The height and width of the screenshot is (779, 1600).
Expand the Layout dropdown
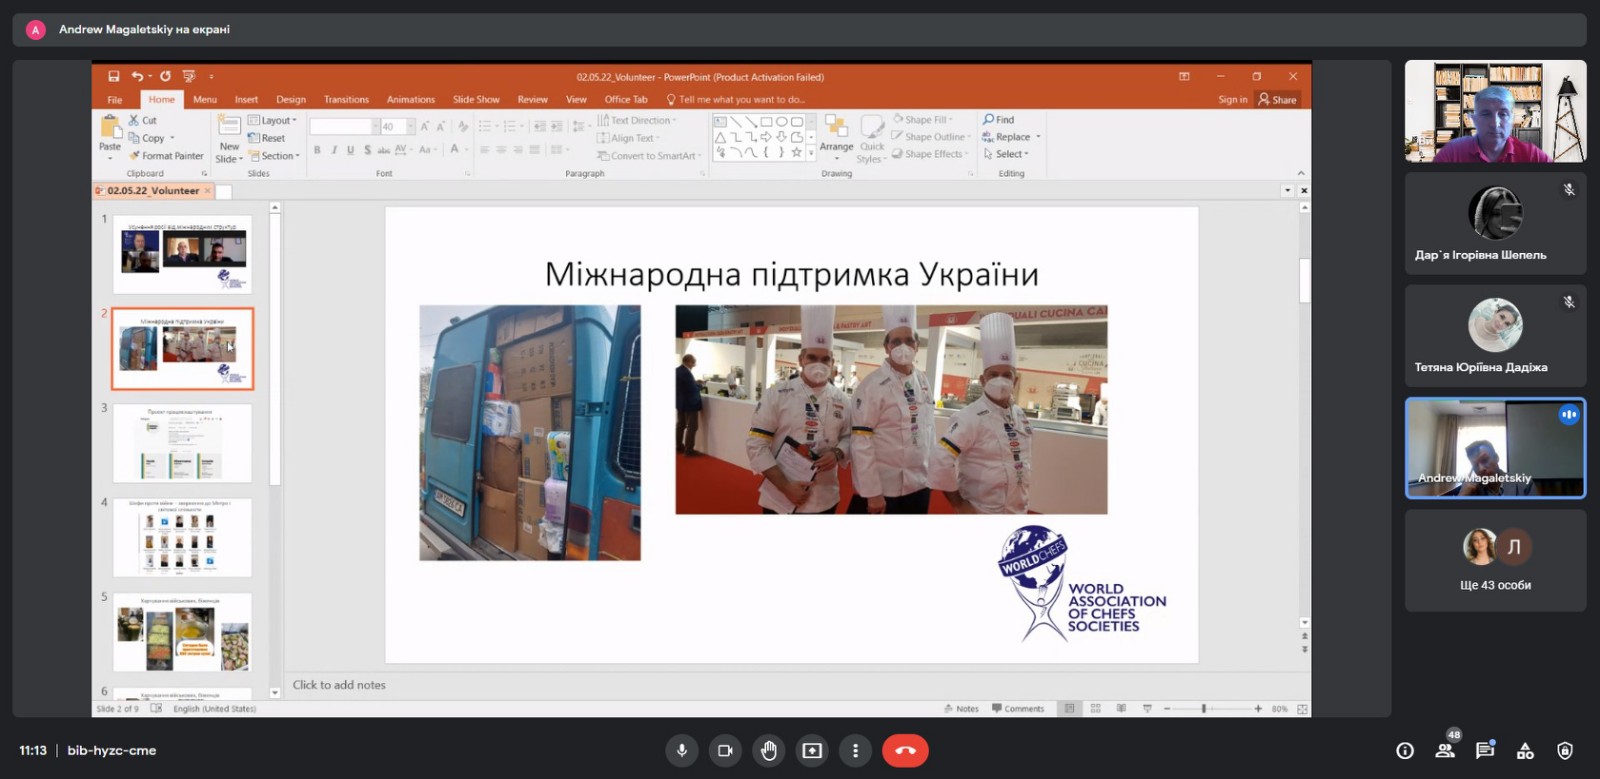tap(273, 120)
